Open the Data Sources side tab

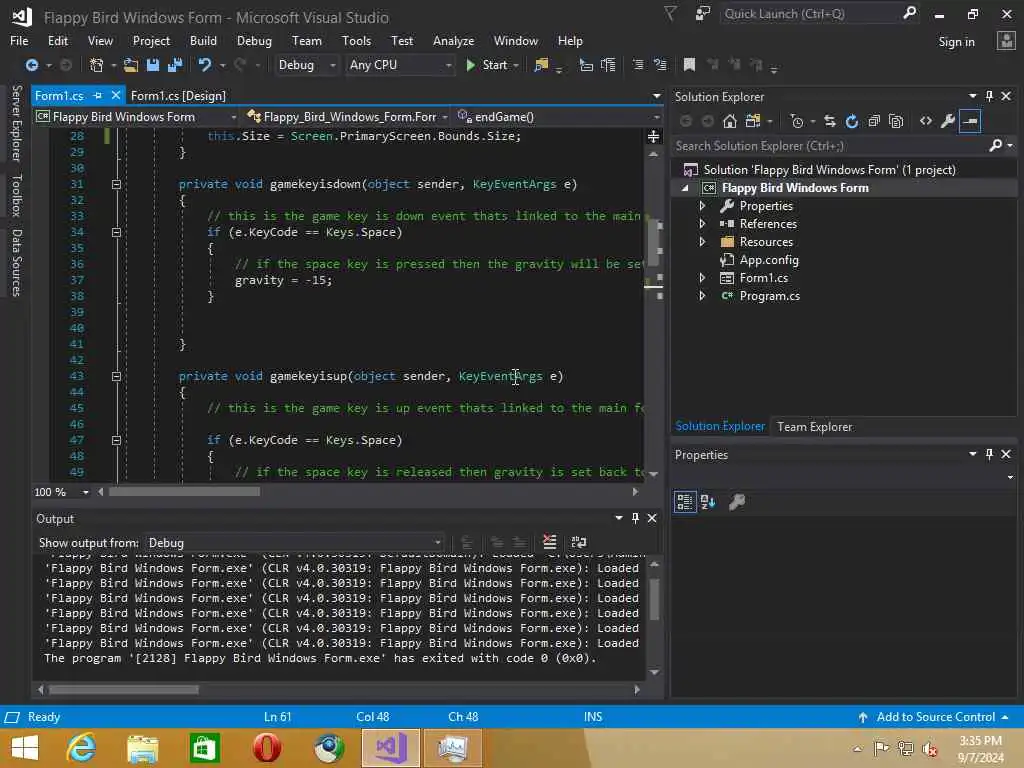pos(16,263)
